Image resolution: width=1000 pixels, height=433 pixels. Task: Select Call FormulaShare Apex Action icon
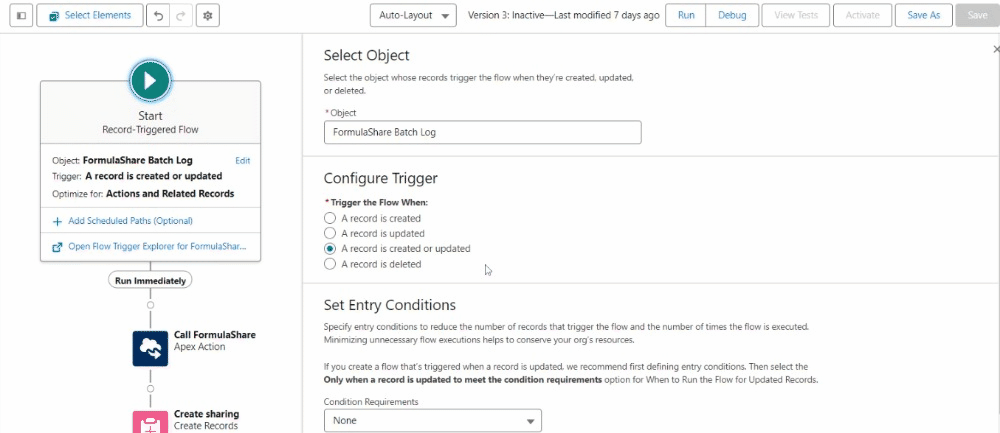click(151, 348)
